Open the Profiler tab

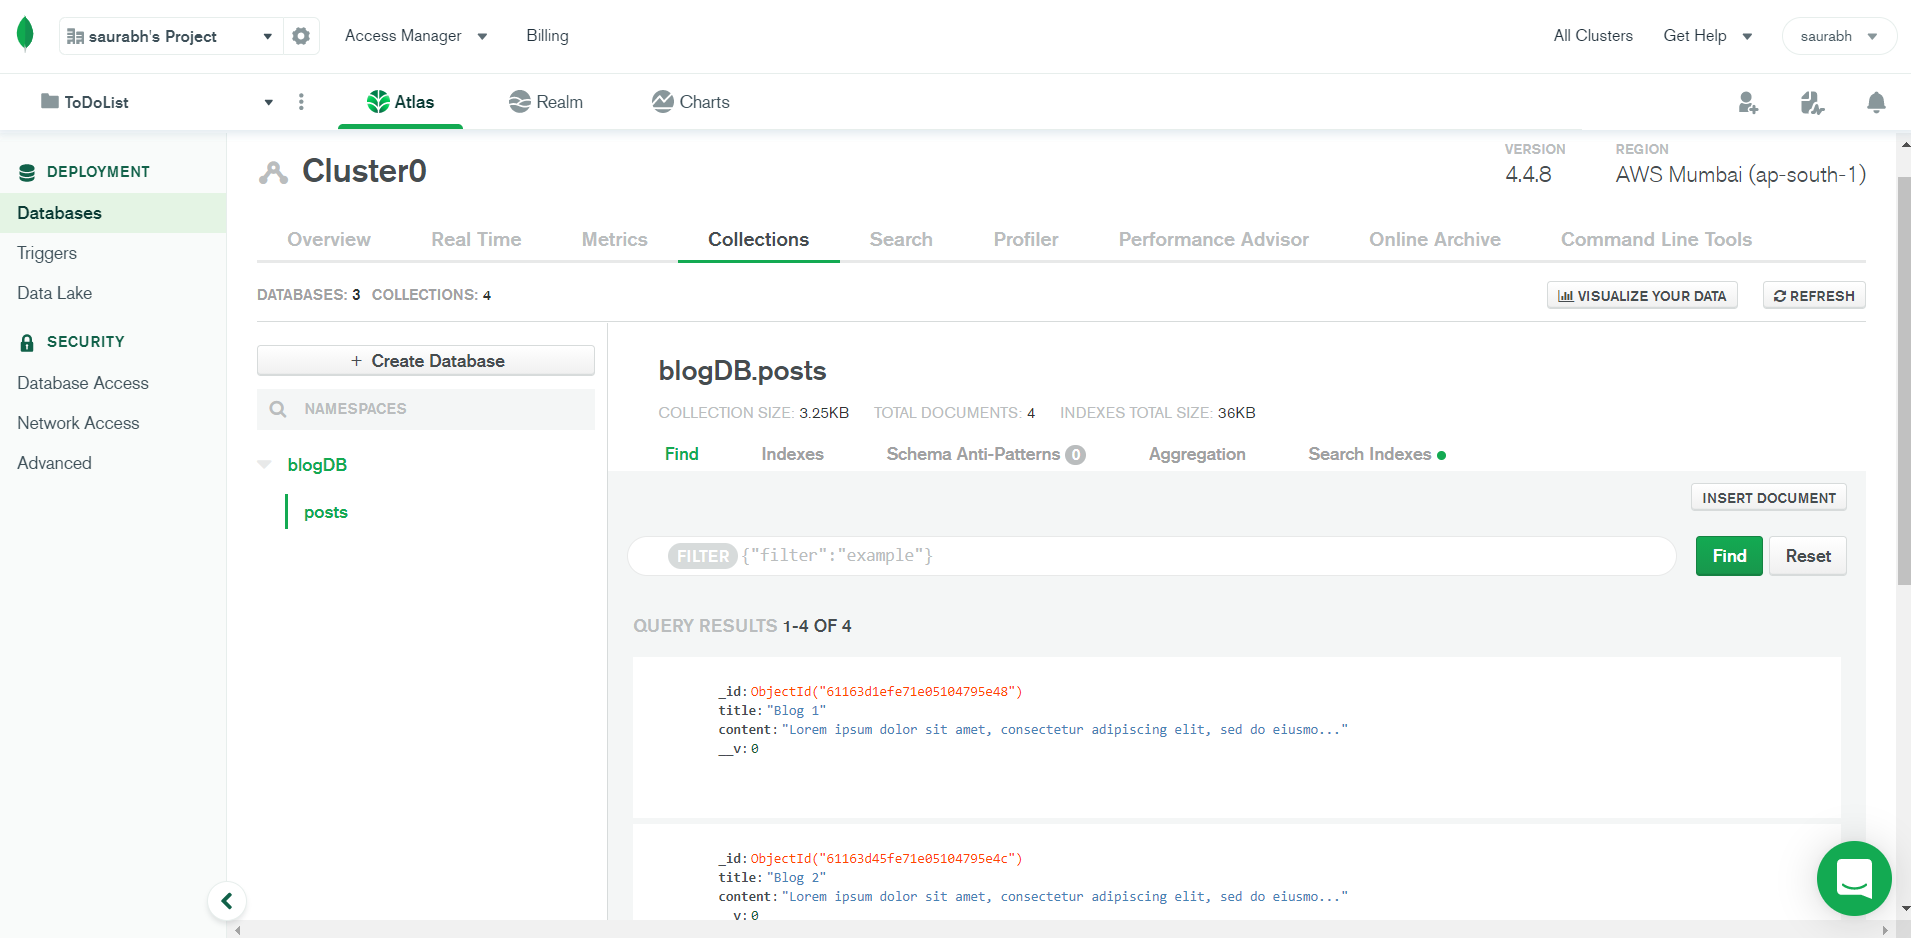[1026, 240]
